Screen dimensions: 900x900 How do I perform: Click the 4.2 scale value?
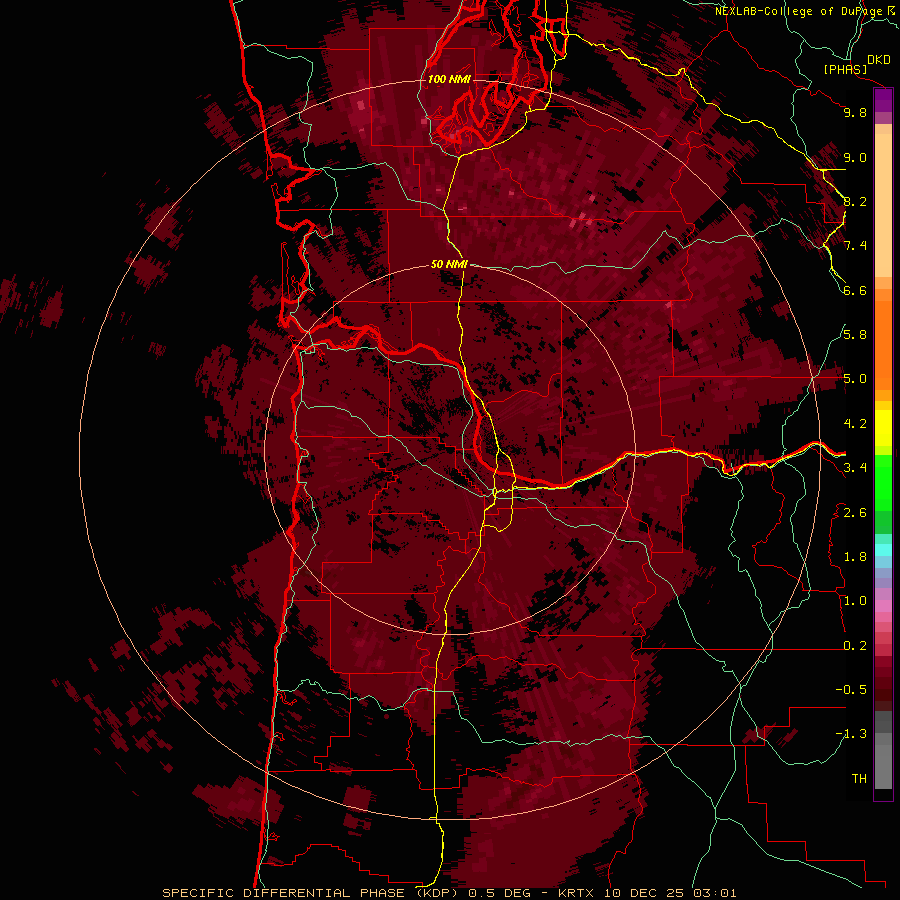pos(855,424)
